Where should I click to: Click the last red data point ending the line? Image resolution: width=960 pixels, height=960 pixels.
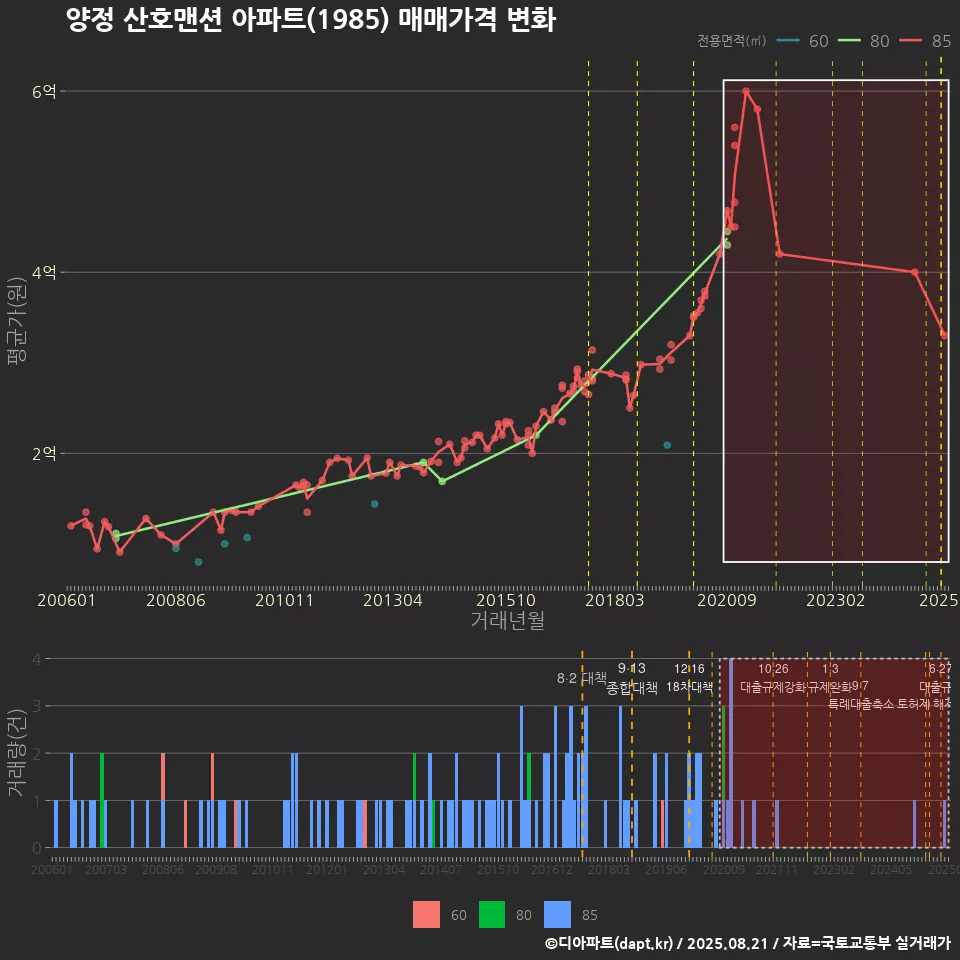(945, 335)
